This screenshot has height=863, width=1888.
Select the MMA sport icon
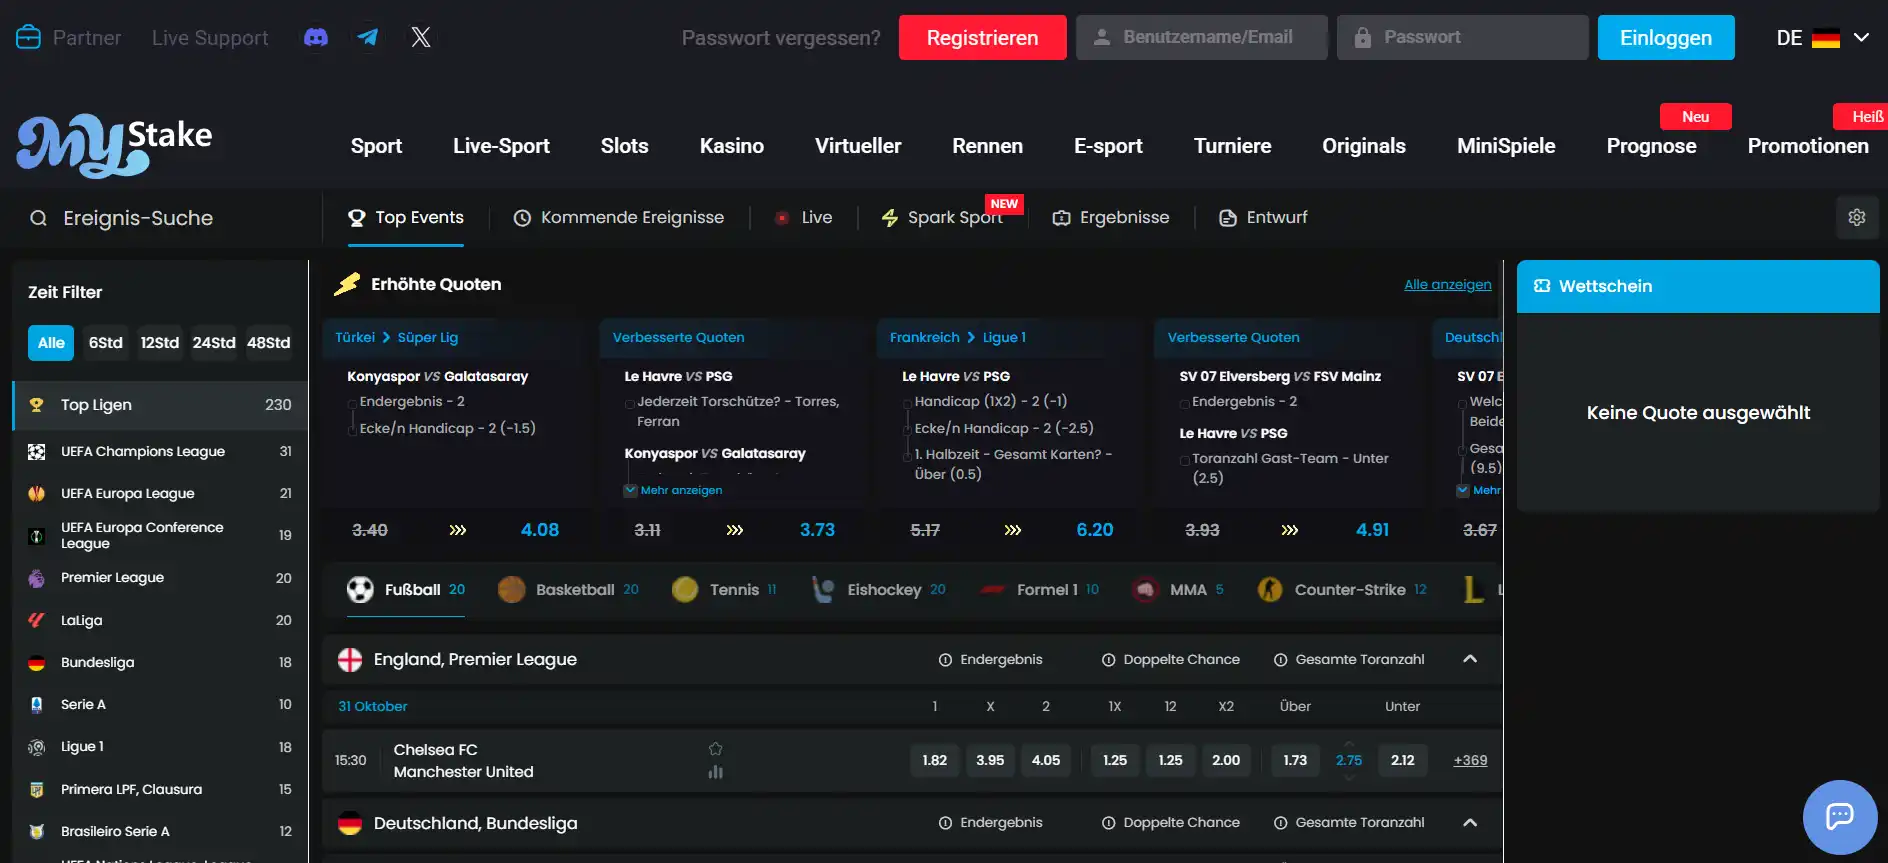point(1145,590)
